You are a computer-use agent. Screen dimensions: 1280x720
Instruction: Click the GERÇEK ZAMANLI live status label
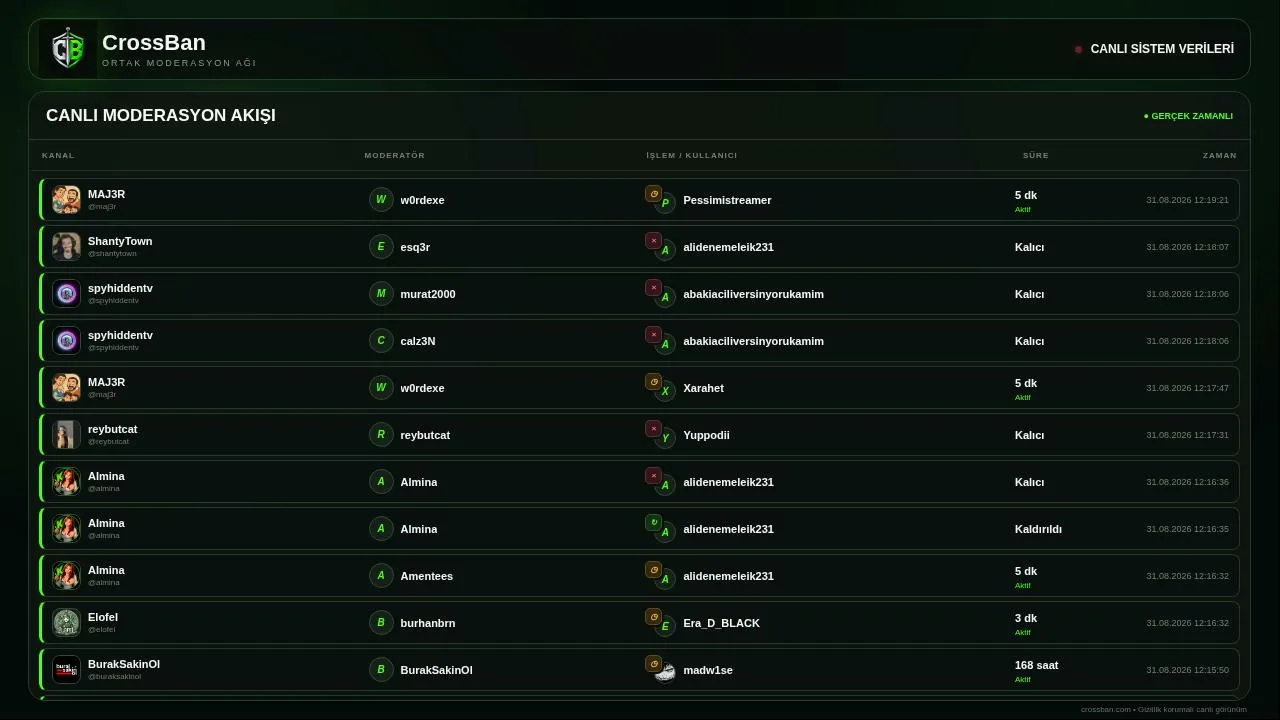1188,116
